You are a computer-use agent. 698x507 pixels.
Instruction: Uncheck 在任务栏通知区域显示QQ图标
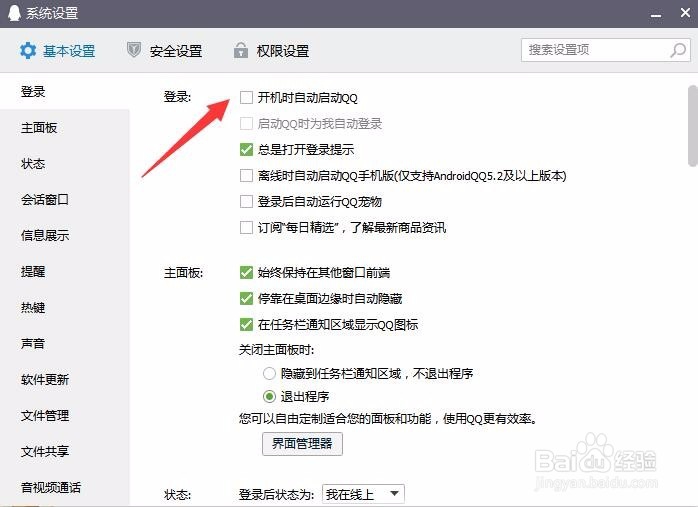point(246,324)
